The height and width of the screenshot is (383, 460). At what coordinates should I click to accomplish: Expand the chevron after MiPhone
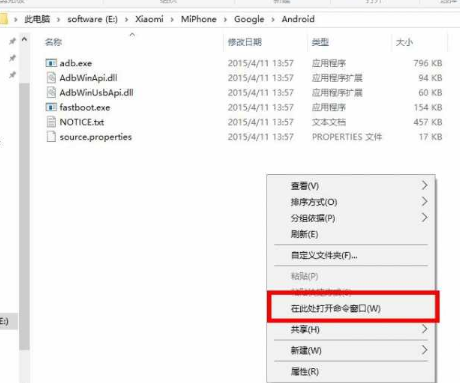225,20
